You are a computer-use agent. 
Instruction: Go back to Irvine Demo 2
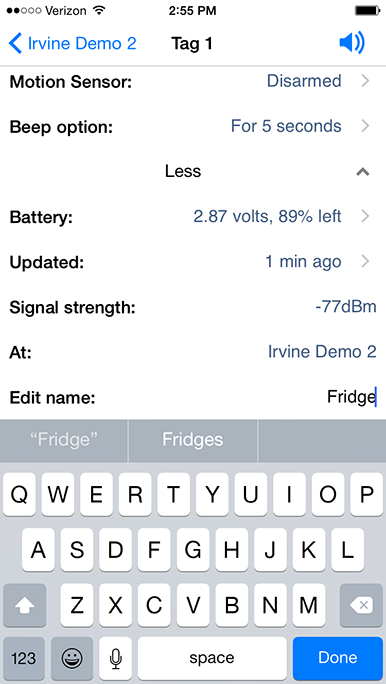[x=72, y=44]
